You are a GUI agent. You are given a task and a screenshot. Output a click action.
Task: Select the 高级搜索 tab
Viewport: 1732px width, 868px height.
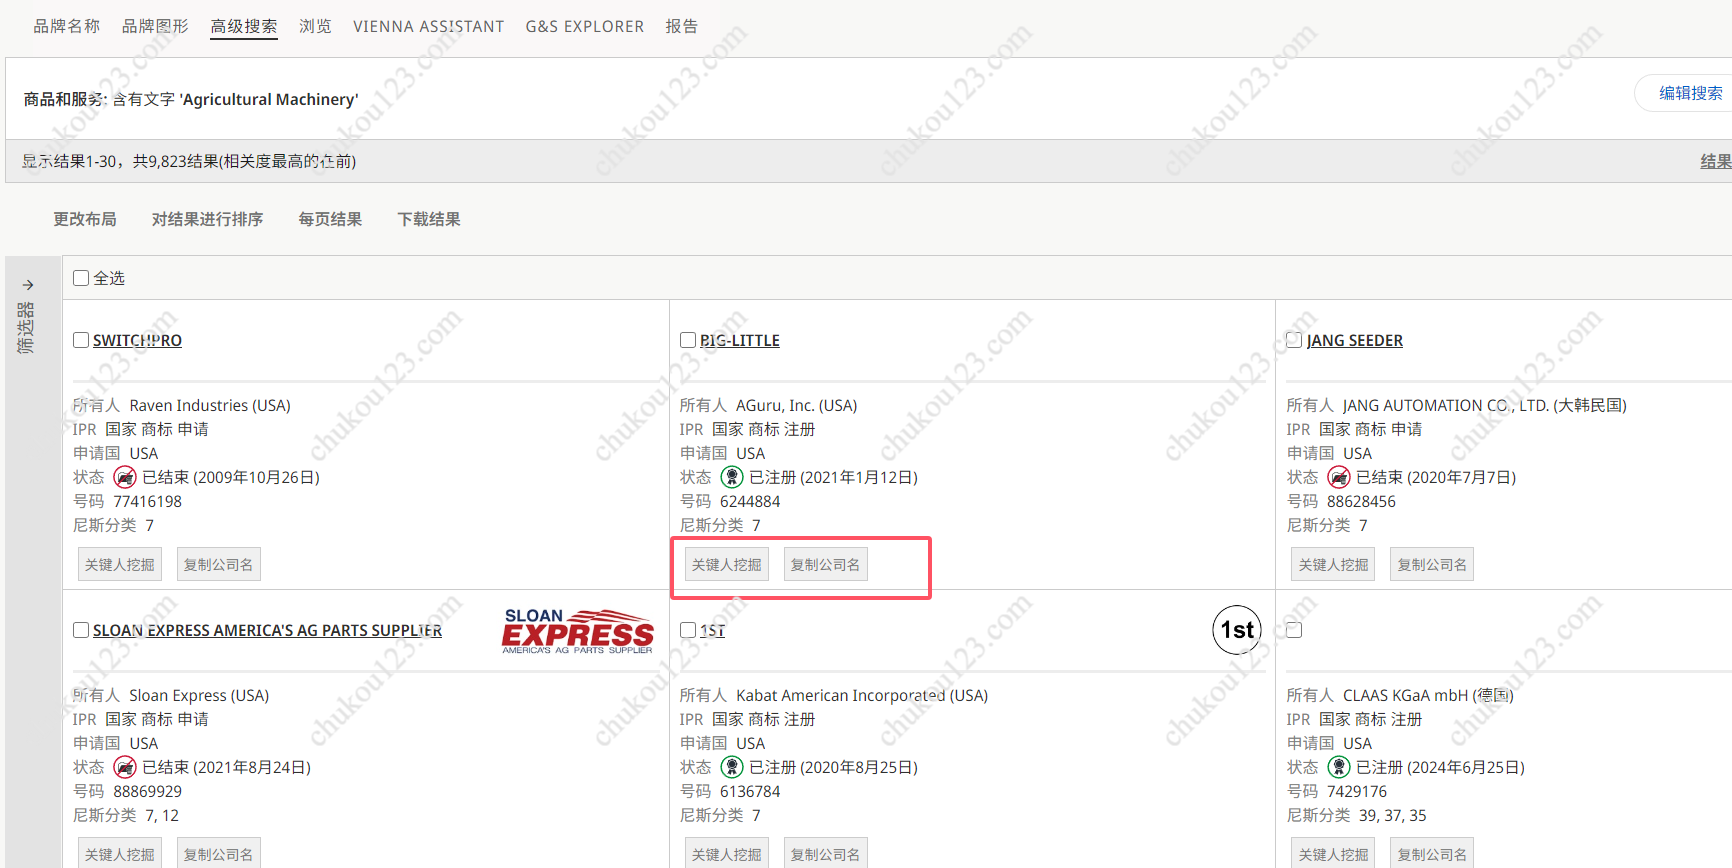coord(244,26)
